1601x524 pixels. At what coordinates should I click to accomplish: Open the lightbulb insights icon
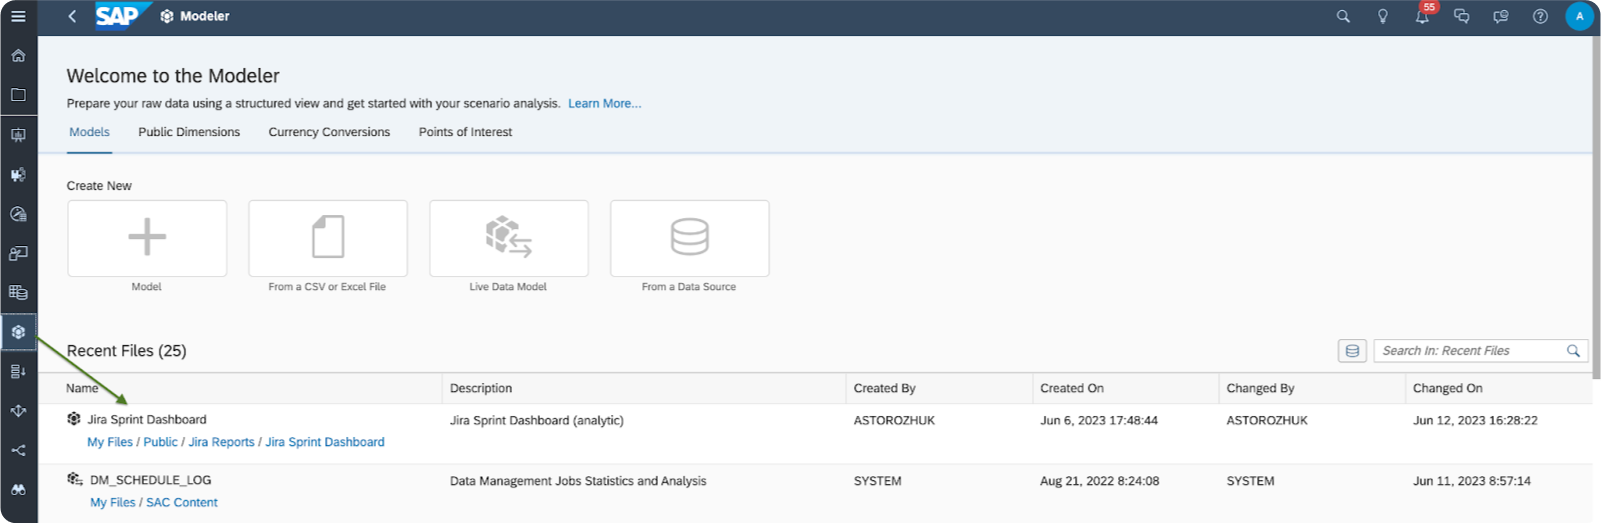coord(1383,16)
